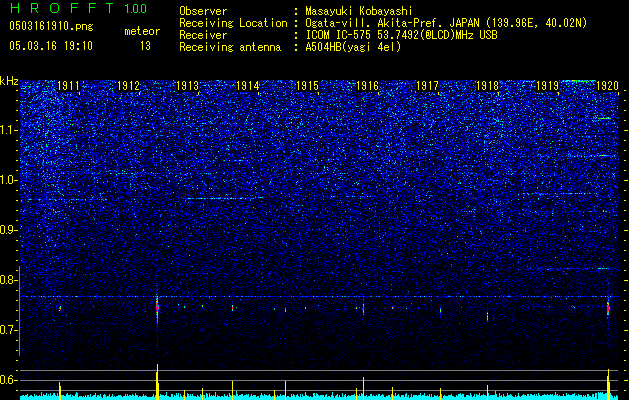The image size is (629, 400).
Task: Click the HROFFT program title
Action: (63, 8)
